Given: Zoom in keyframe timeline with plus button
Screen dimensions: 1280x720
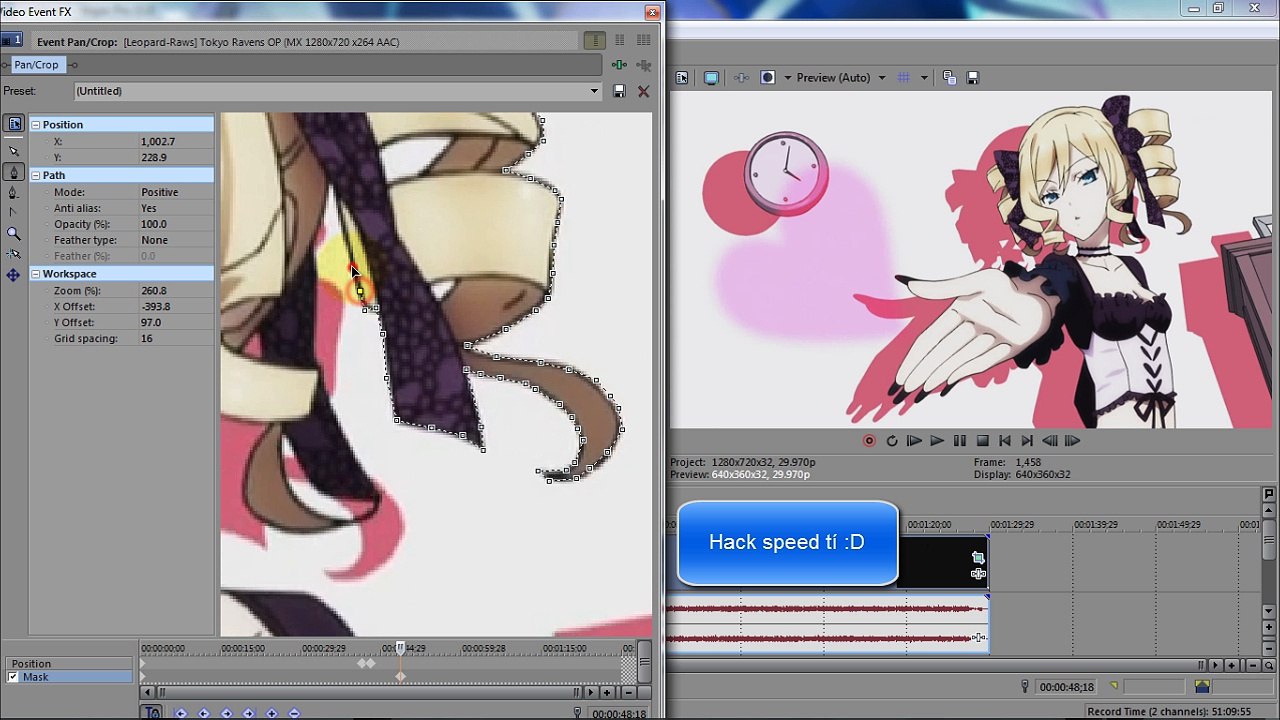Looking at the screenshot, I should click(607, 692).
